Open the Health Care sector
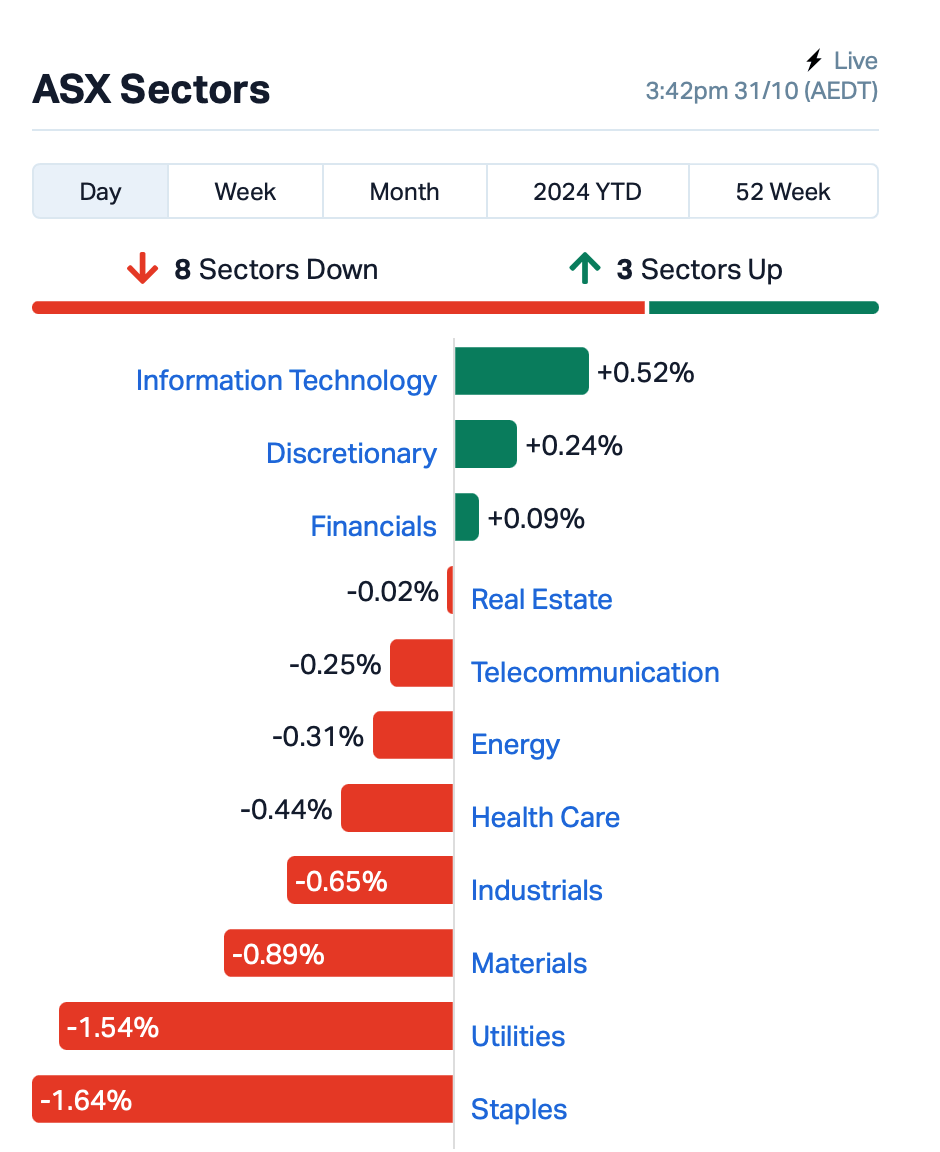 (x=545, y=817)
